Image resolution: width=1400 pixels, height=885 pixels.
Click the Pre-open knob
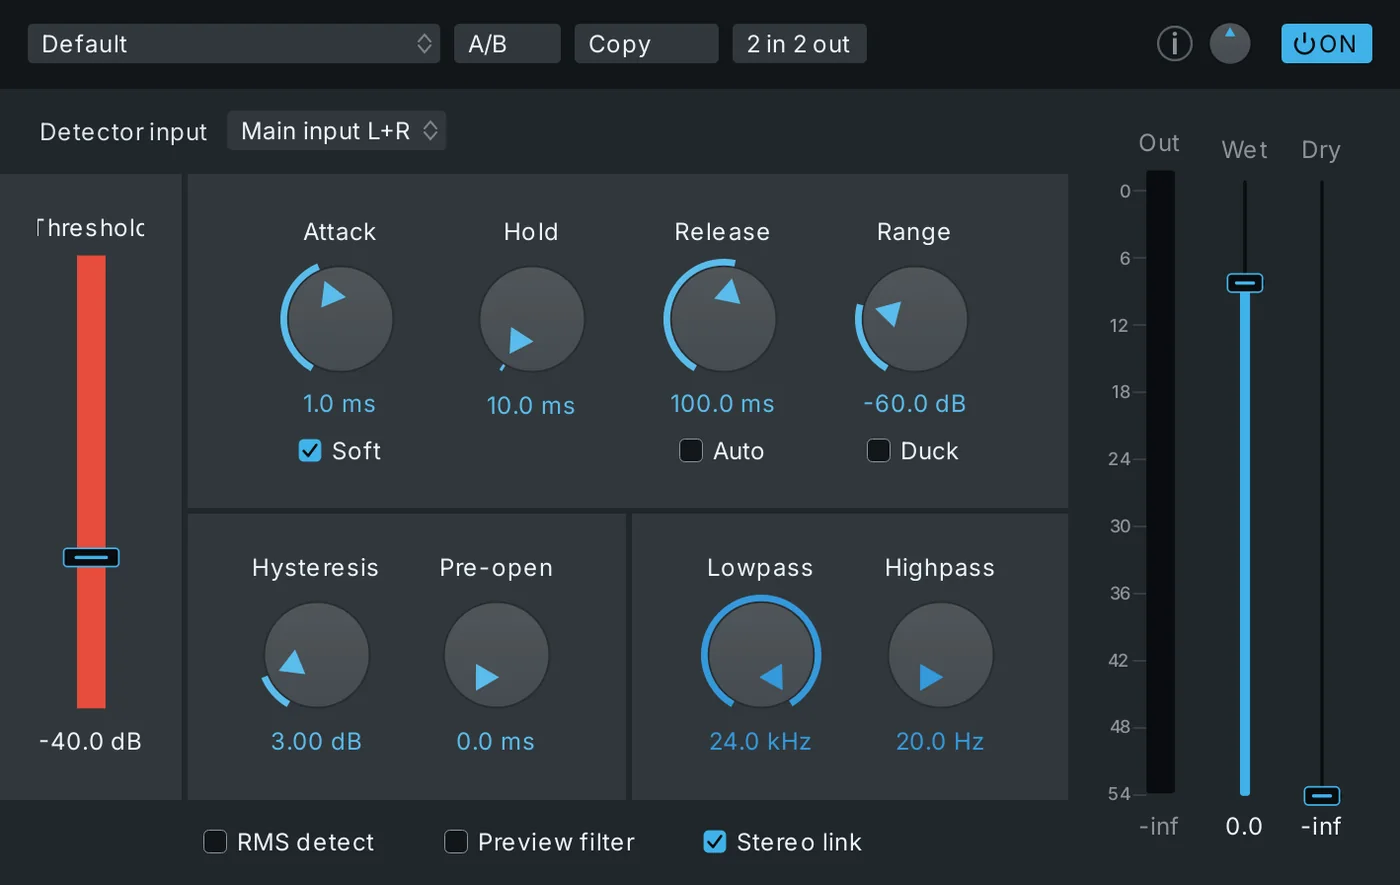[496, 656]
